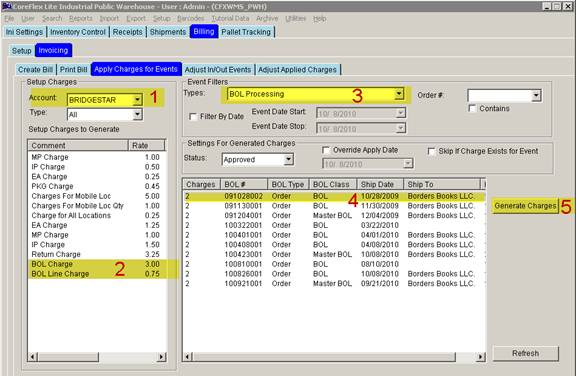The width and height of the screenshot is (576, 376).
Task: Select BOL row 091028002
Action: pos(334,196)
